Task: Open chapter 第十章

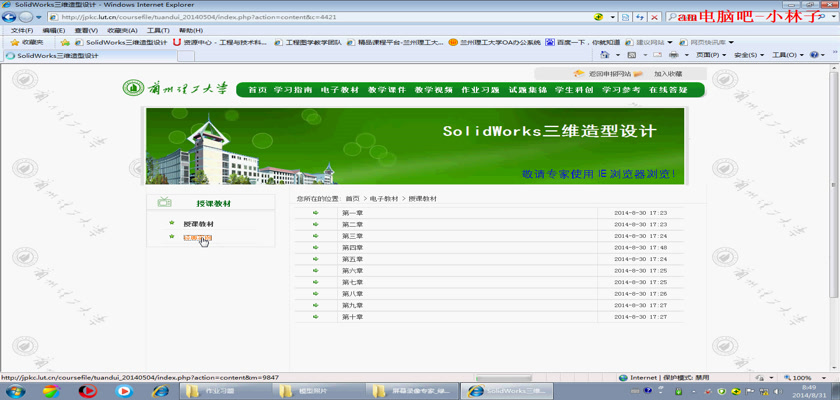Action: click(352, 317)
